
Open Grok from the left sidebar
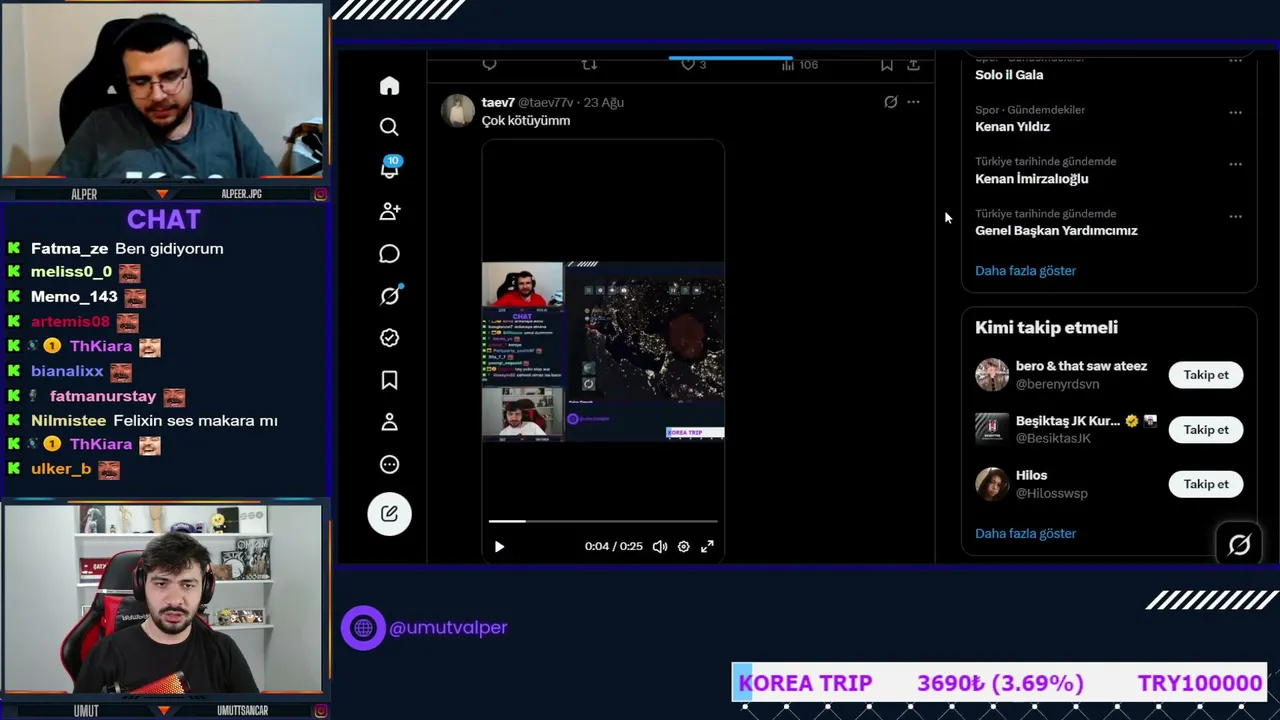389,296
